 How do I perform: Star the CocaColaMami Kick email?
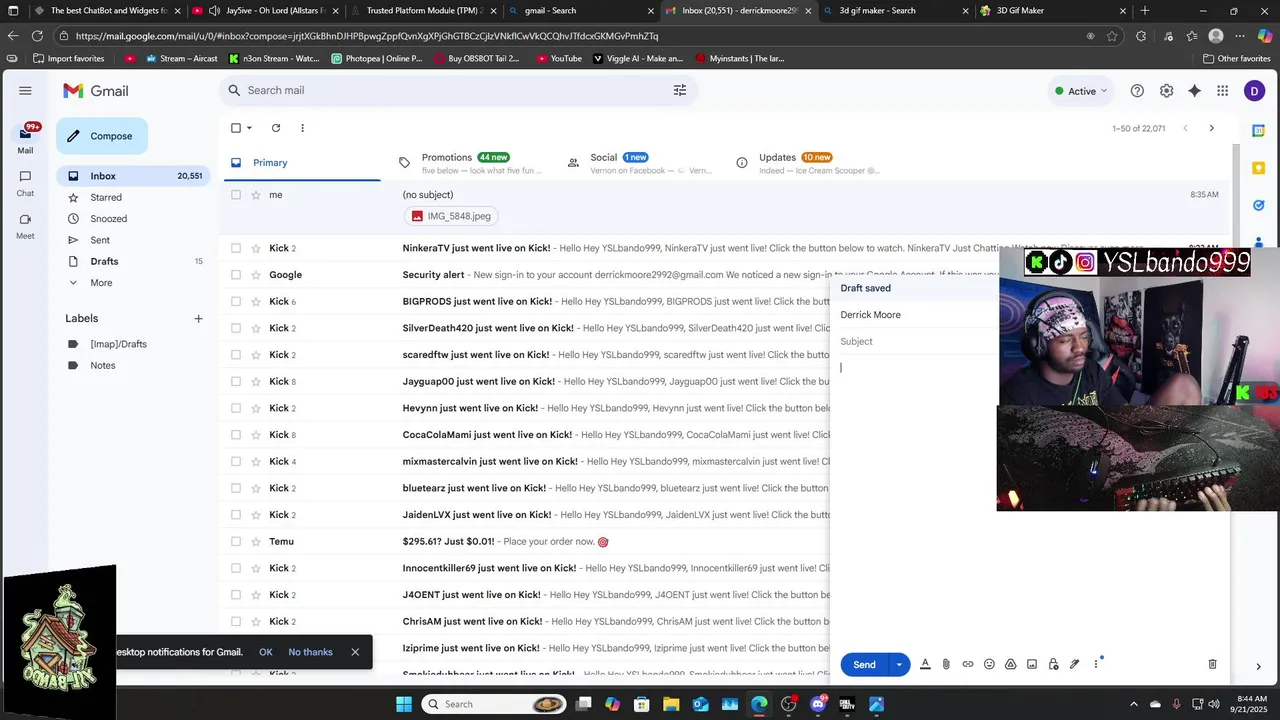(256, 435)
